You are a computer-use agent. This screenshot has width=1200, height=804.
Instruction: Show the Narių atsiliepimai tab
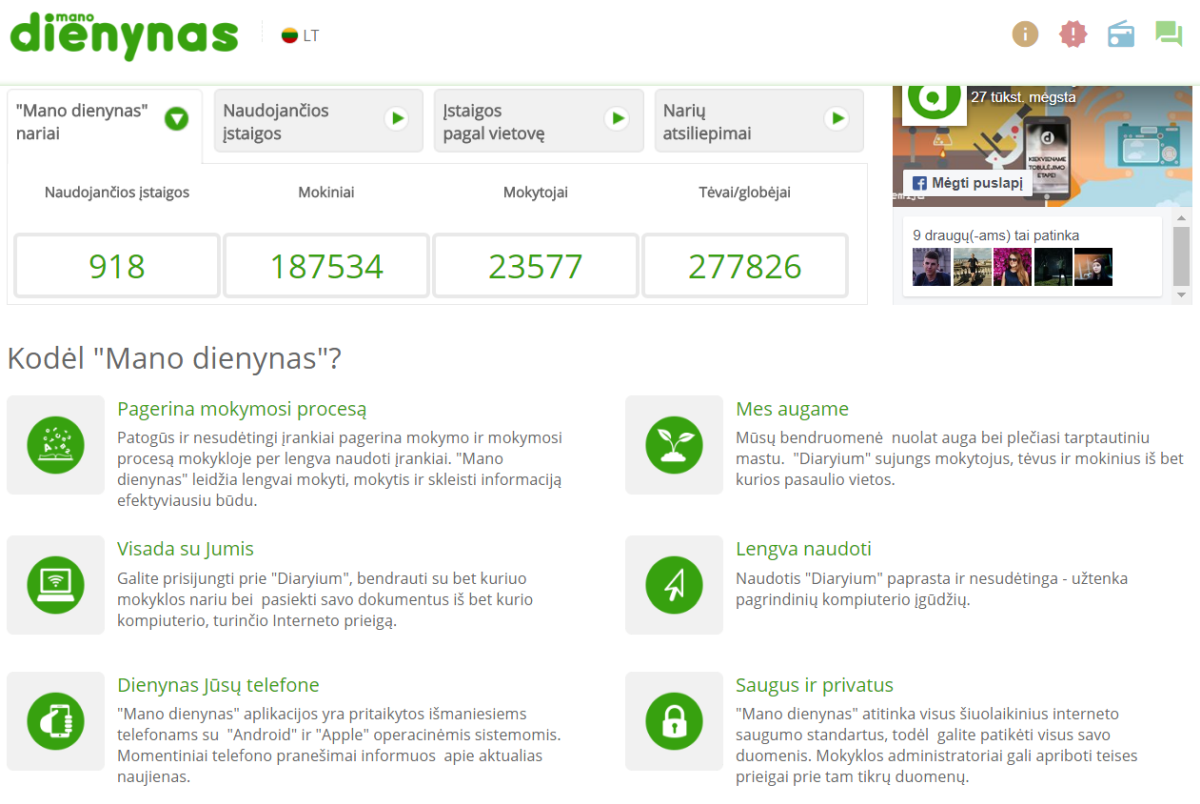pyautogui.click(x=759, y=121)
